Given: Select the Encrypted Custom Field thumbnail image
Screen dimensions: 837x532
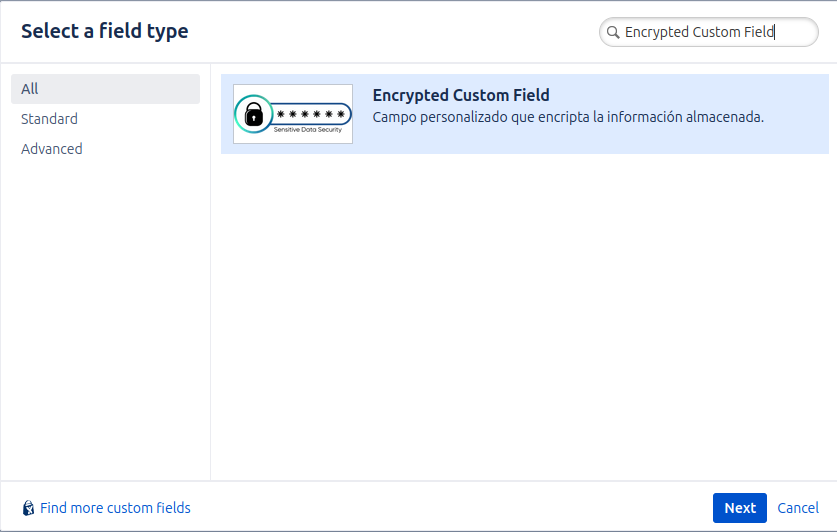Looking at the screenshot, I should pos(293,114).
